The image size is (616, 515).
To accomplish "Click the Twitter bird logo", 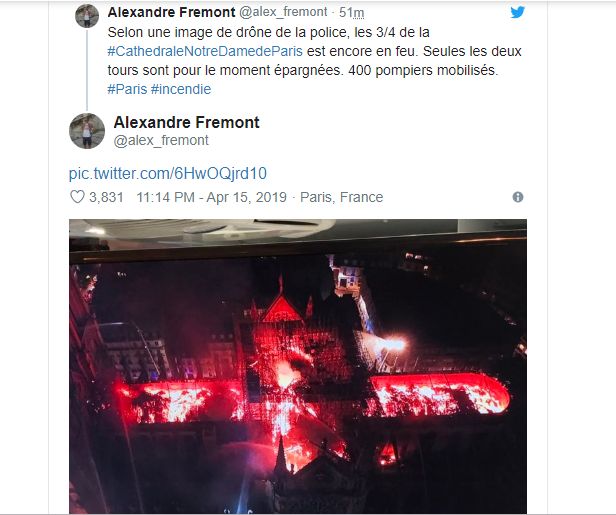I will point(517,12).
